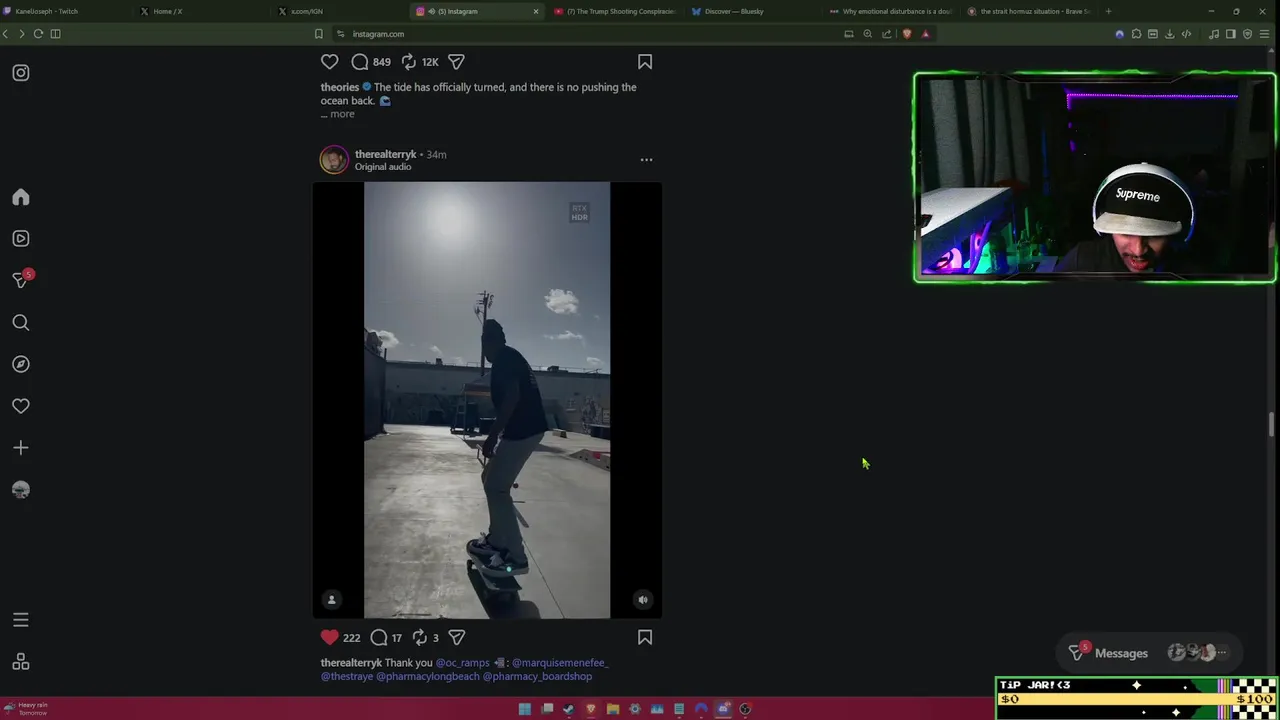Pause the skateboarding video

click(x=487, y=400)
